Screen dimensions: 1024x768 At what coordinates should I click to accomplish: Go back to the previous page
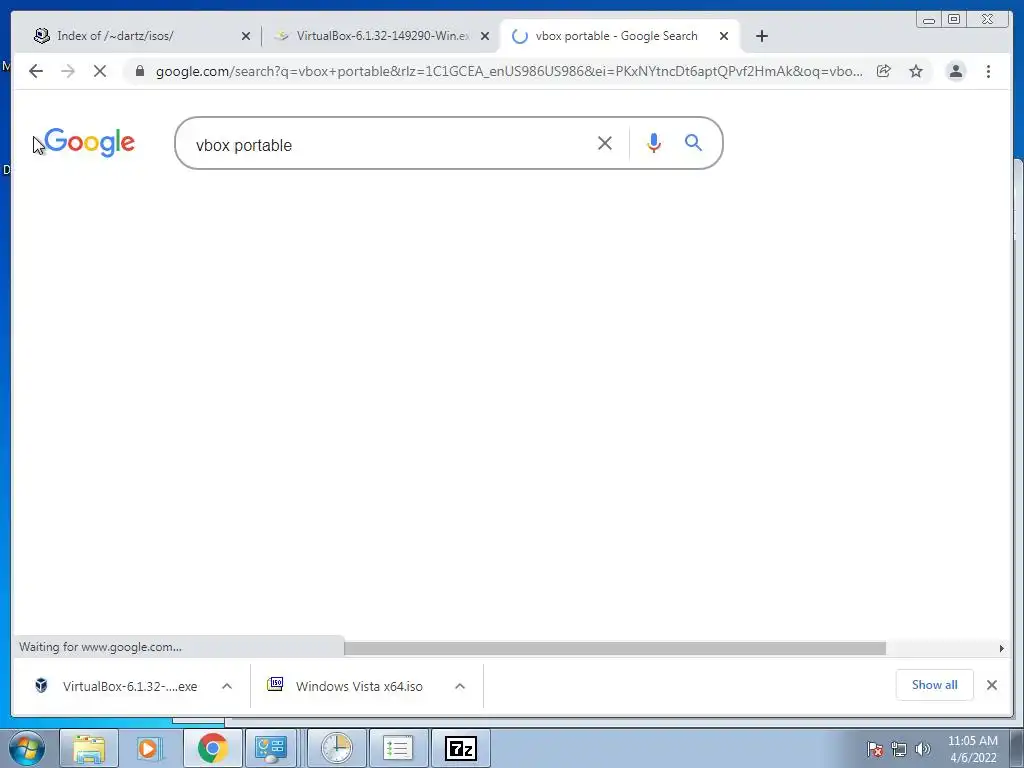pos(36,71)
